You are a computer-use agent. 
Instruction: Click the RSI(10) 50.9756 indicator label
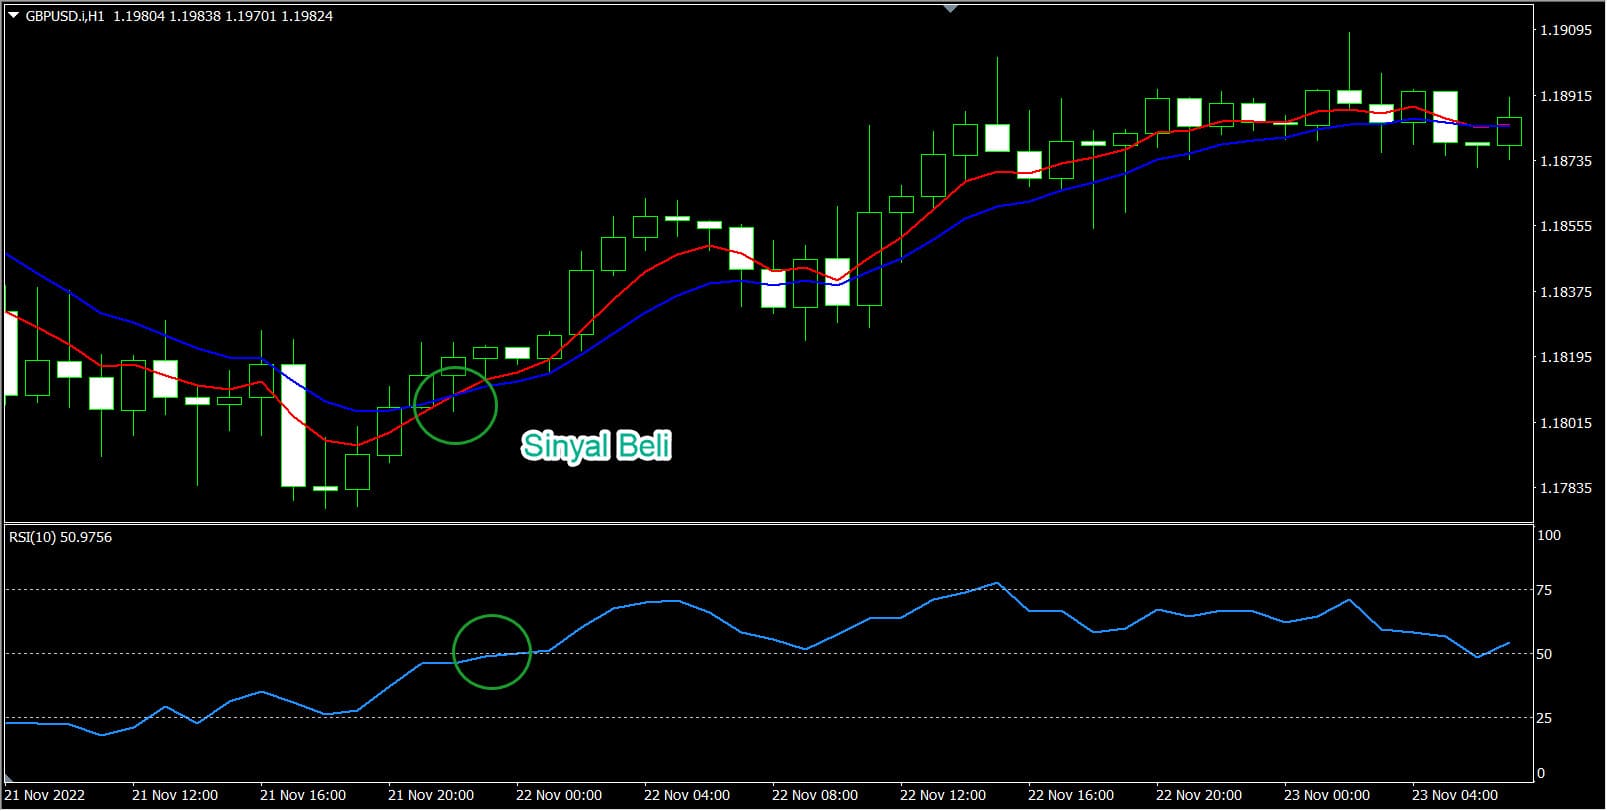coord(61,537)
